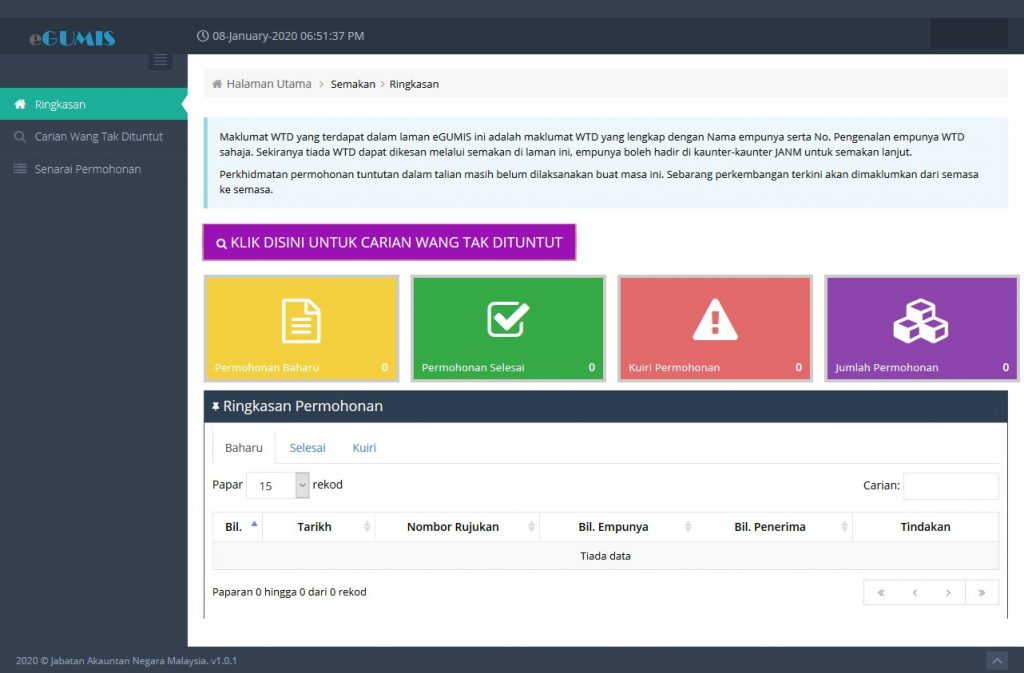Open the Jumlah Permohonan cubes tile

(x=921, y=328)
